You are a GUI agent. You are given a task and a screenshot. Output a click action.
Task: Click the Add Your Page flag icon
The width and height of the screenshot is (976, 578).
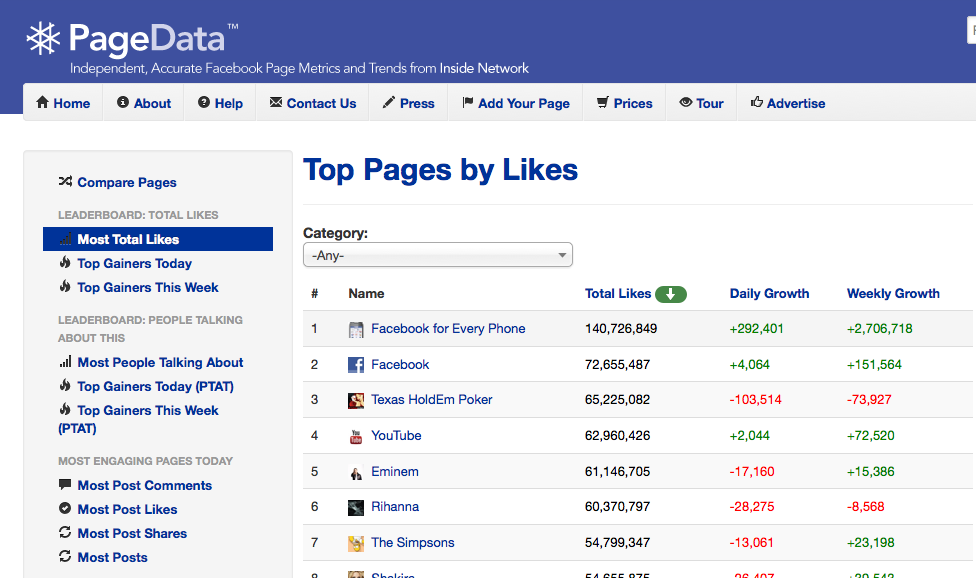click(x=467, y=102)
